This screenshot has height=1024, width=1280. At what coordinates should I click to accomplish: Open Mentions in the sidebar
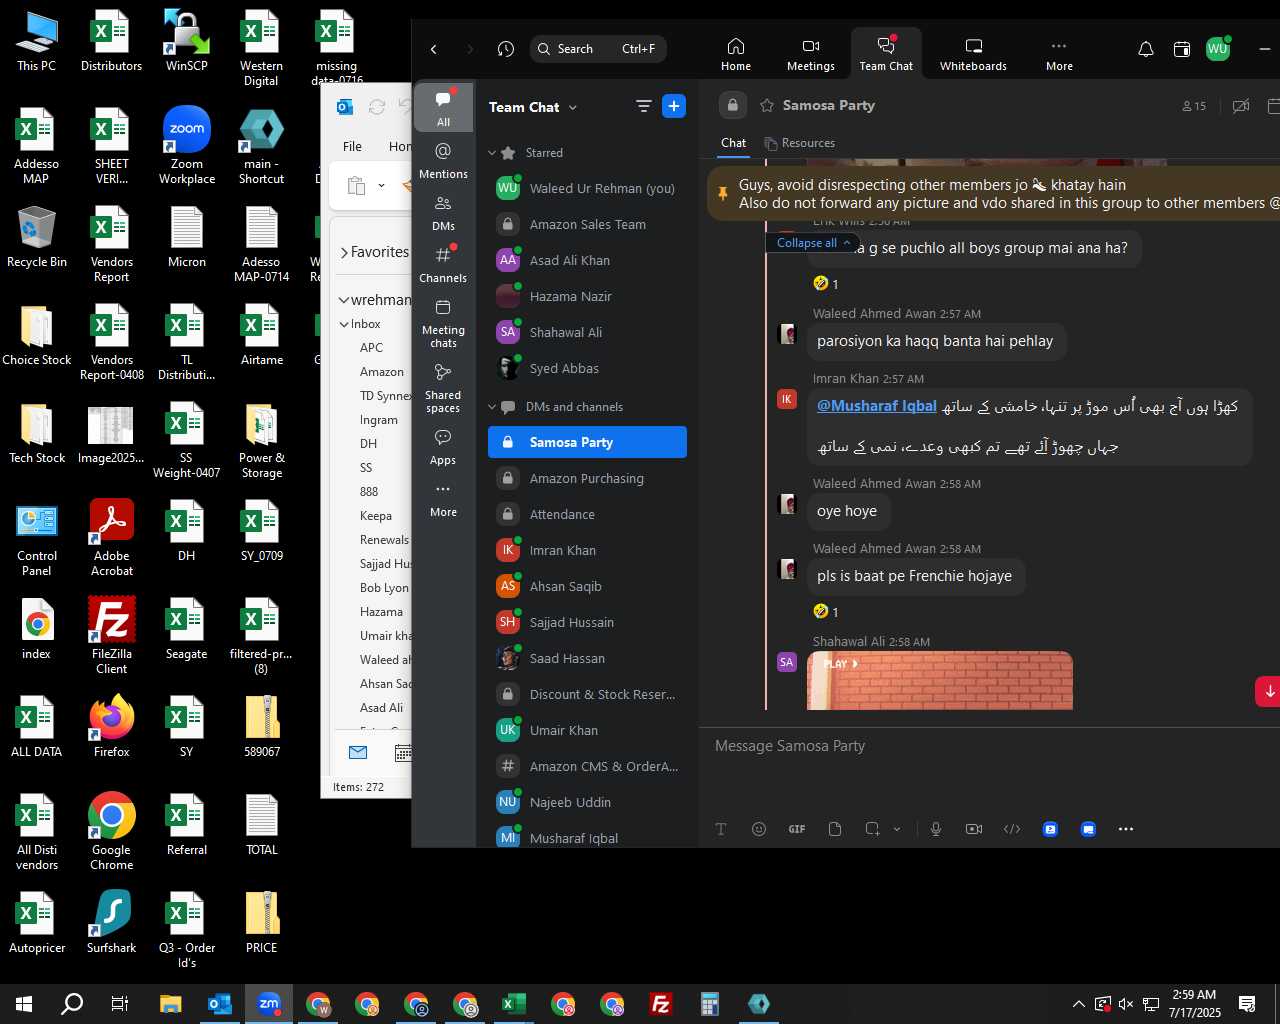pyautogui.click(x=443, y=160)
